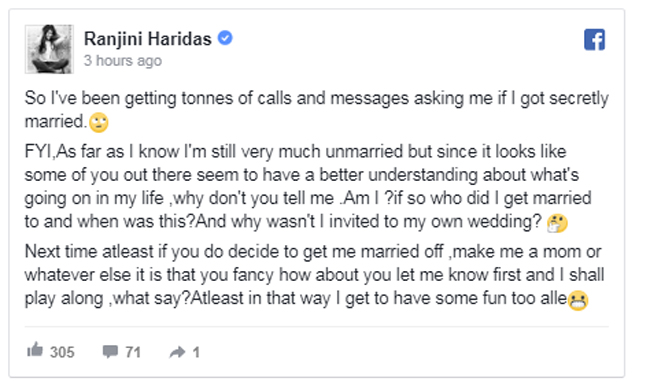Image resolution: width=650 pixels, height=389 pixels.
Task: Click the first paragraph about secretly married
Action: coord(316,110)
